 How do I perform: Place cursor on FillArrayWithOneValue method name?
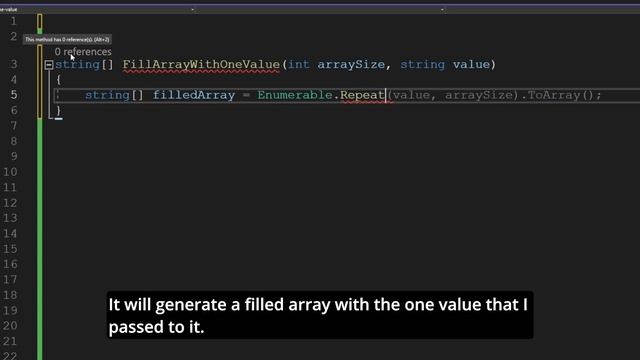(x=201, y=64)
